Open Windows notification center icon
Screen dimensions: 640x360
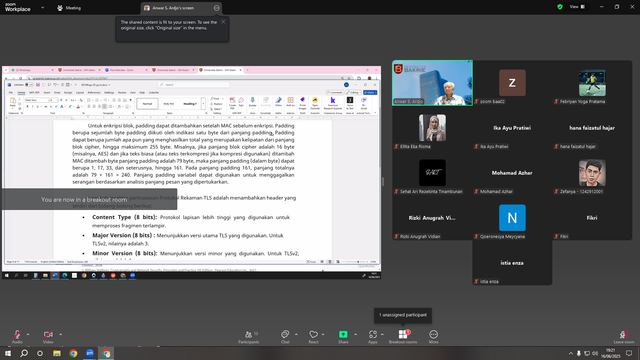point(629,353)
